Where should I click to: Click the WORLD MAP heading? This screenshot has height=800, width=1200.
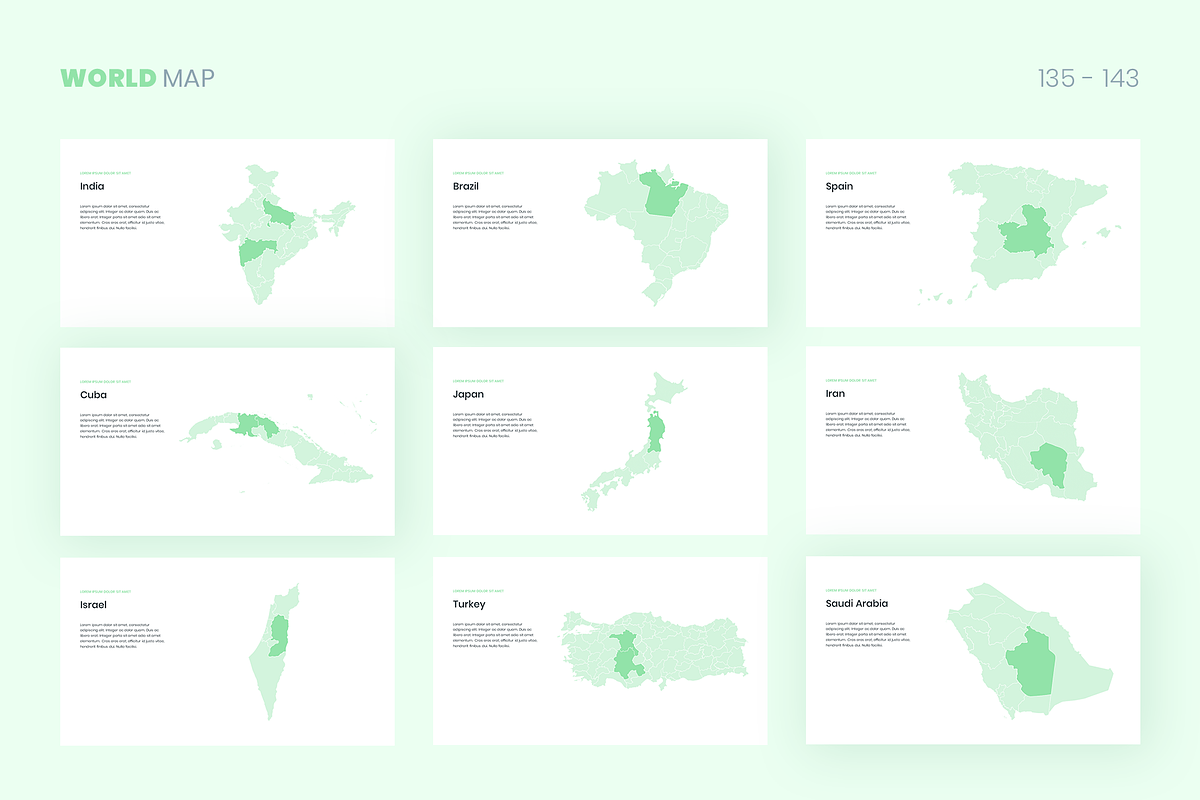(x=137, y=78)
